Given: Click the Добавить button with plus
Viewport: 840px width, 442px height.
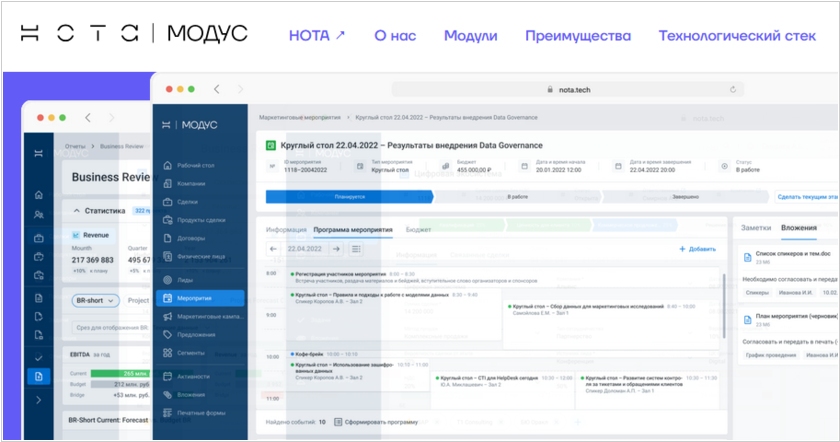Looking at the screenshot, I should coord(698,249).
